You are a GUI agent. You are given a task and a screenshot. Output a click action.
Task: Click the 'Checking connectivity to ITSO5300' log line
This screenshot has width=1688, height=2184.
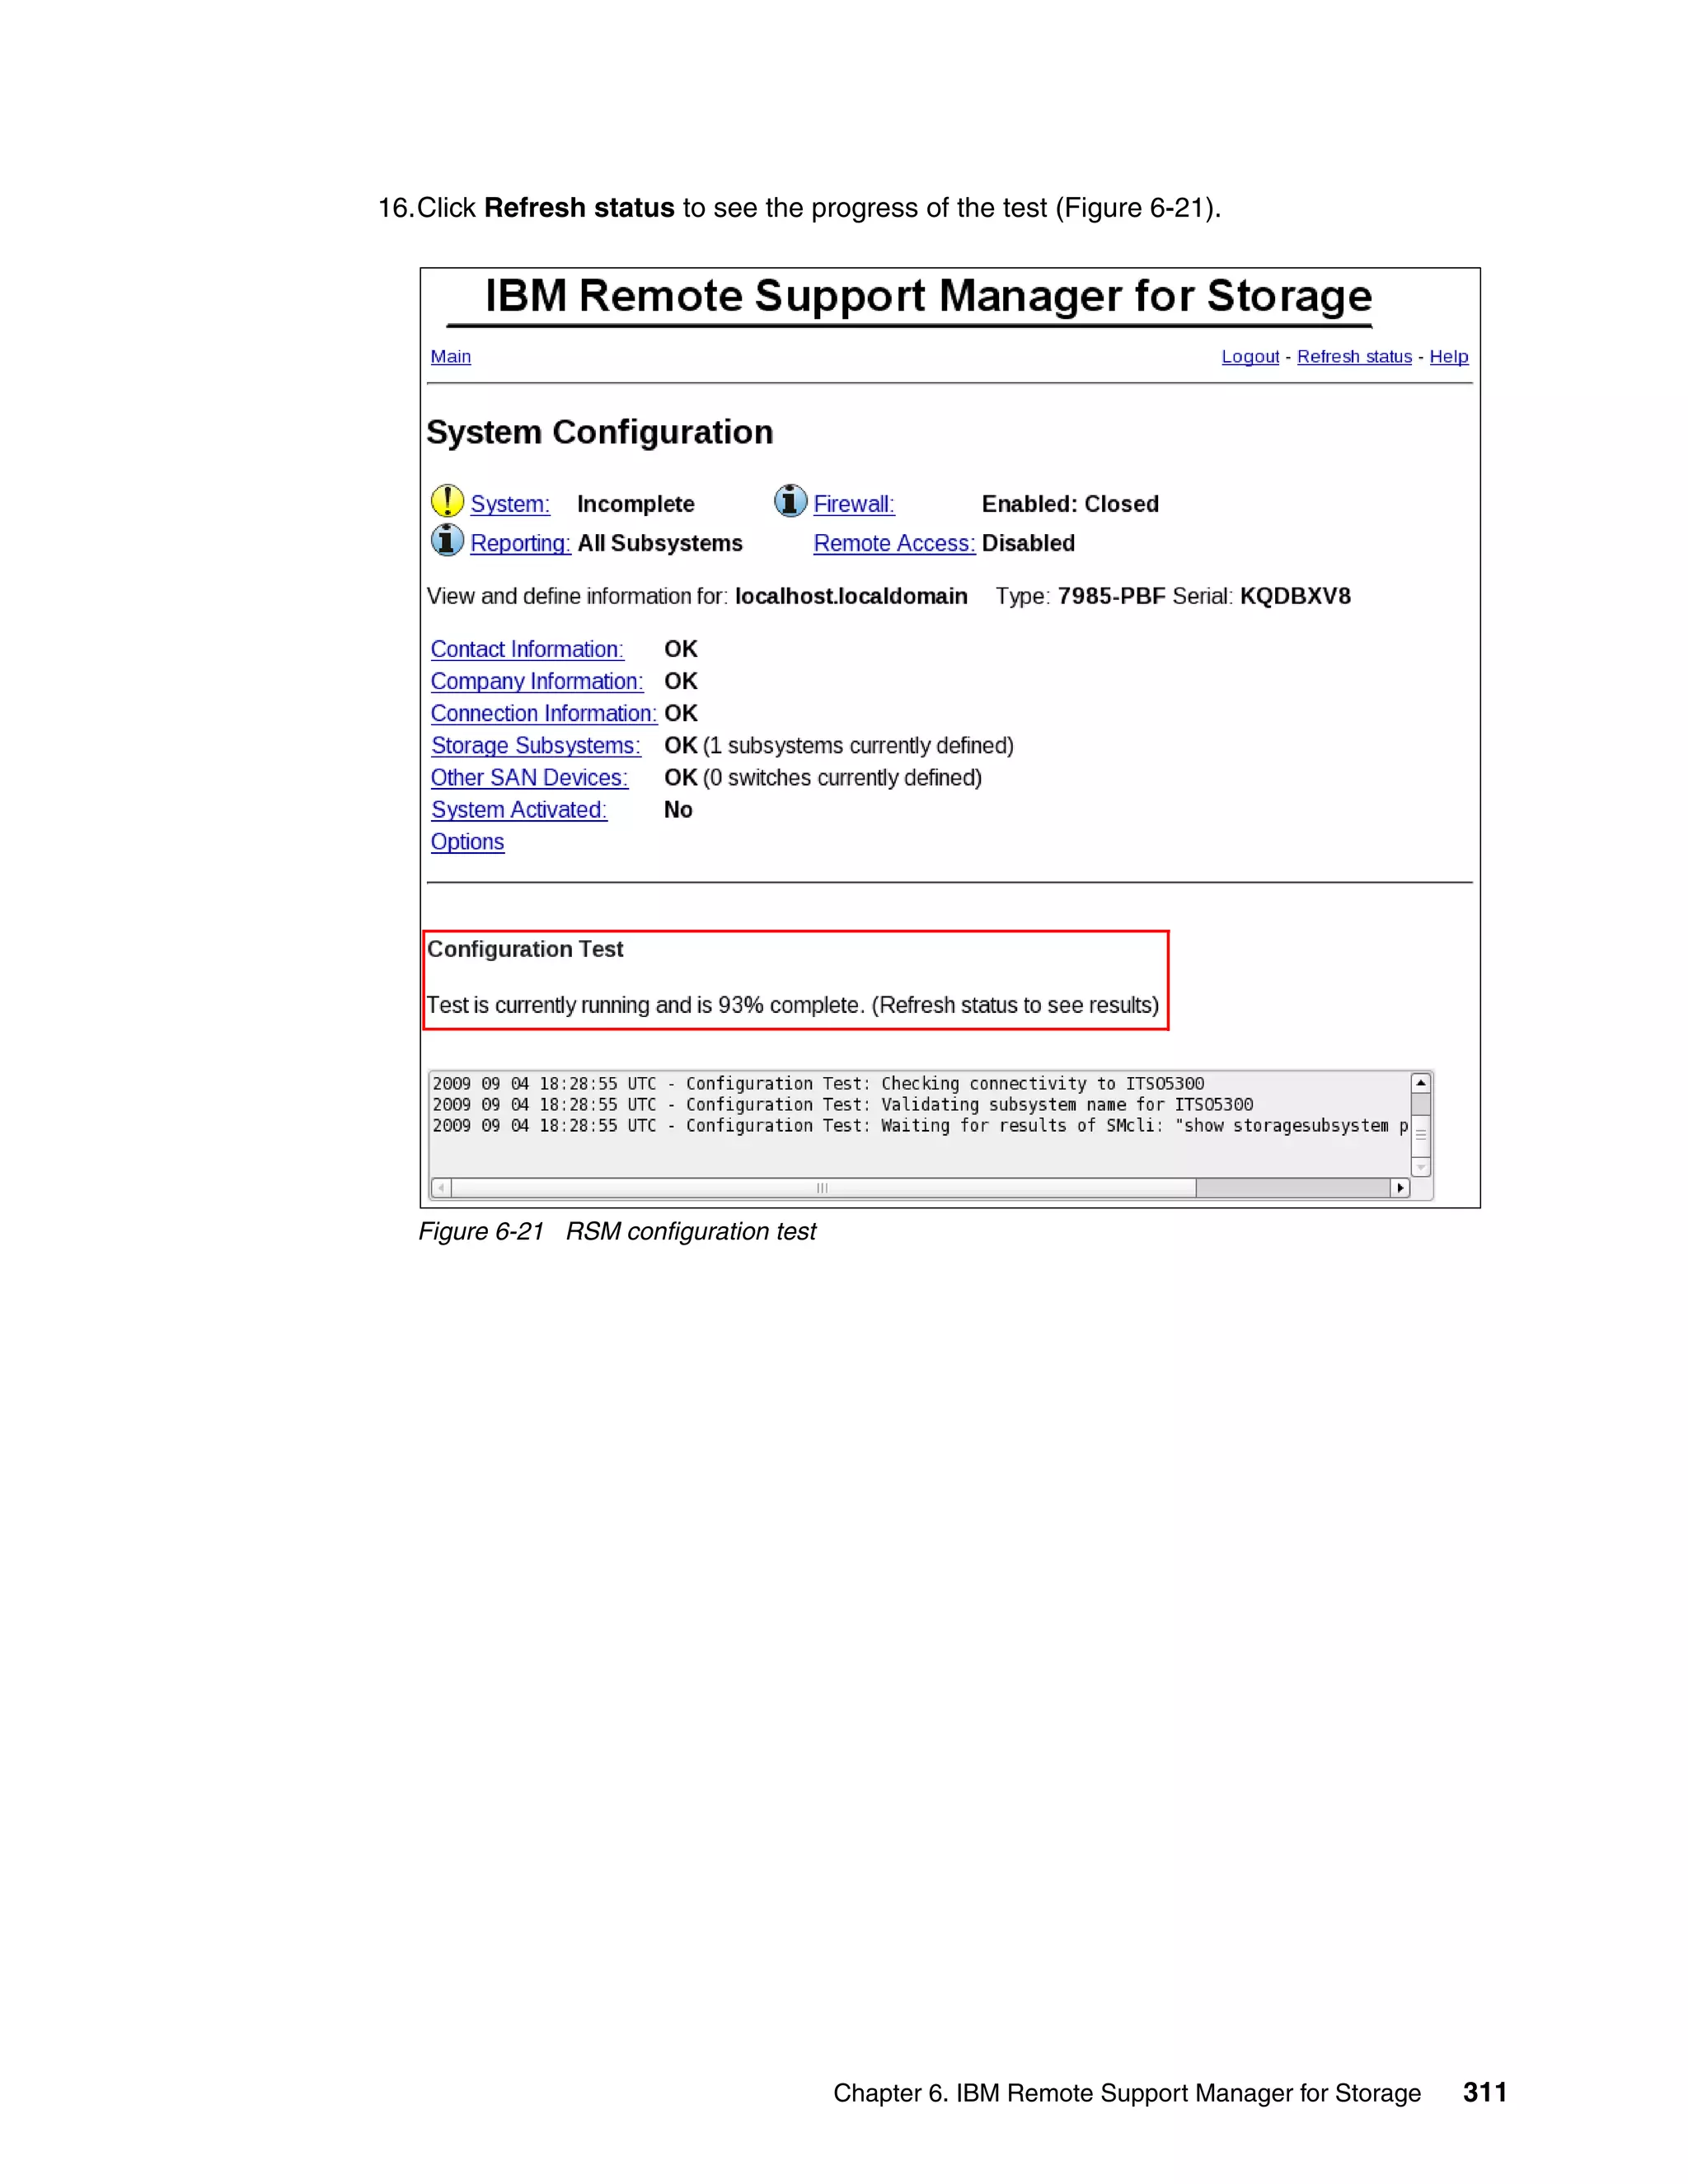(818, 1084)
